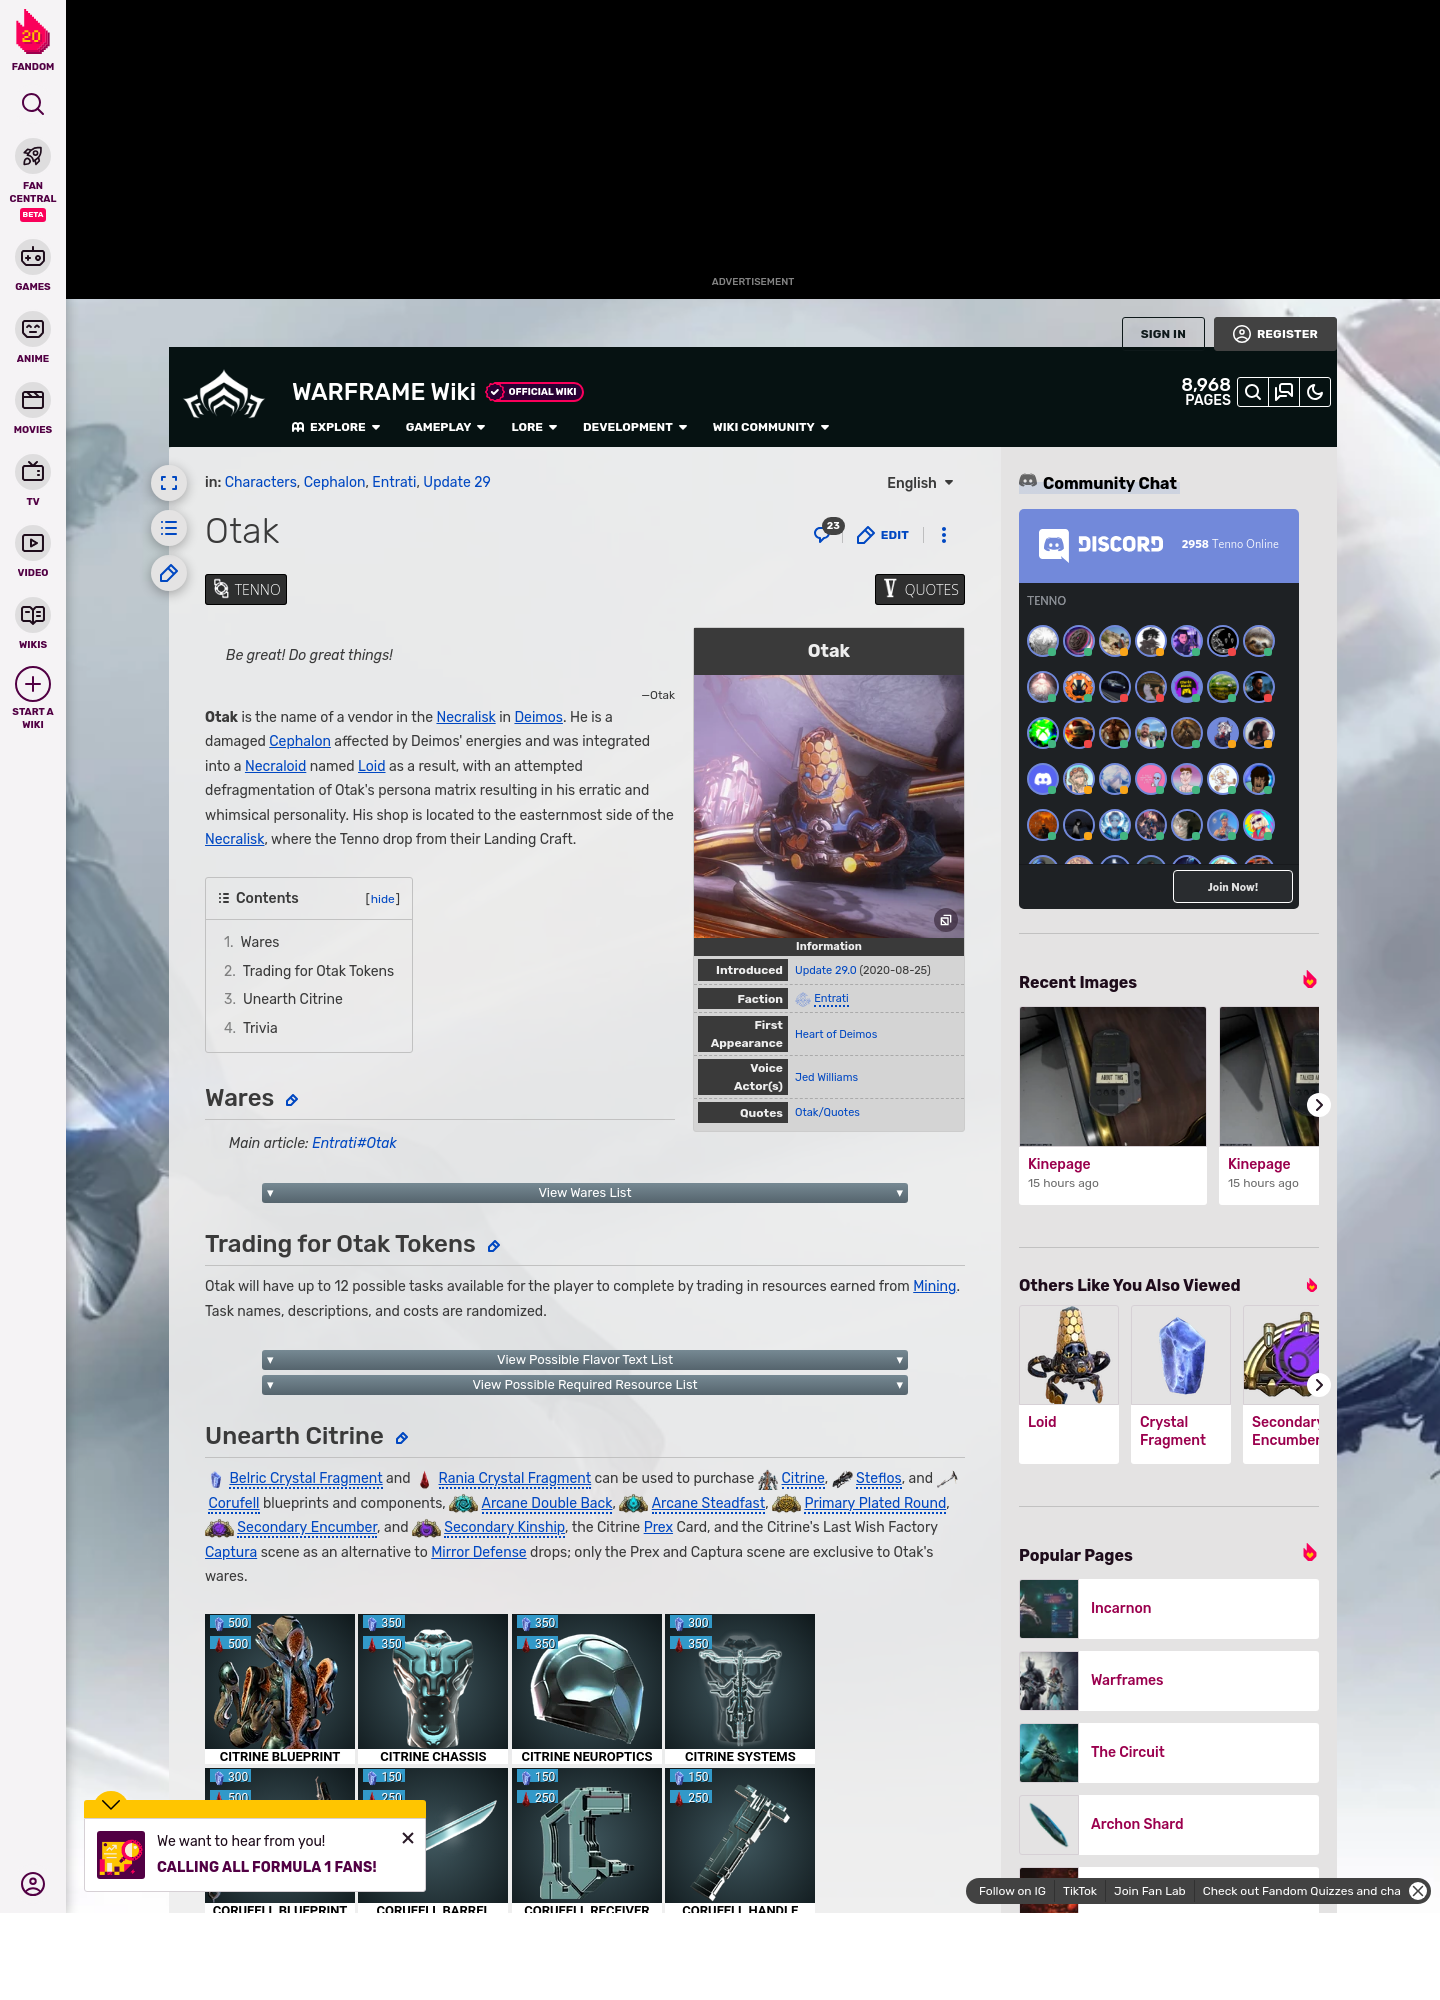Edit the Unearth Citrine section icon
Viewport: 1440px width, 2000px height.
click(x=402, y=1438)
